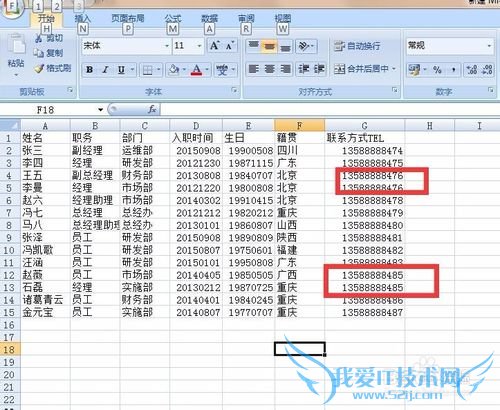Open the View (视图) tab
Image resolution: width=500 pixels, height=410 pixels.
pyautogui.click(x=283, y=19)
